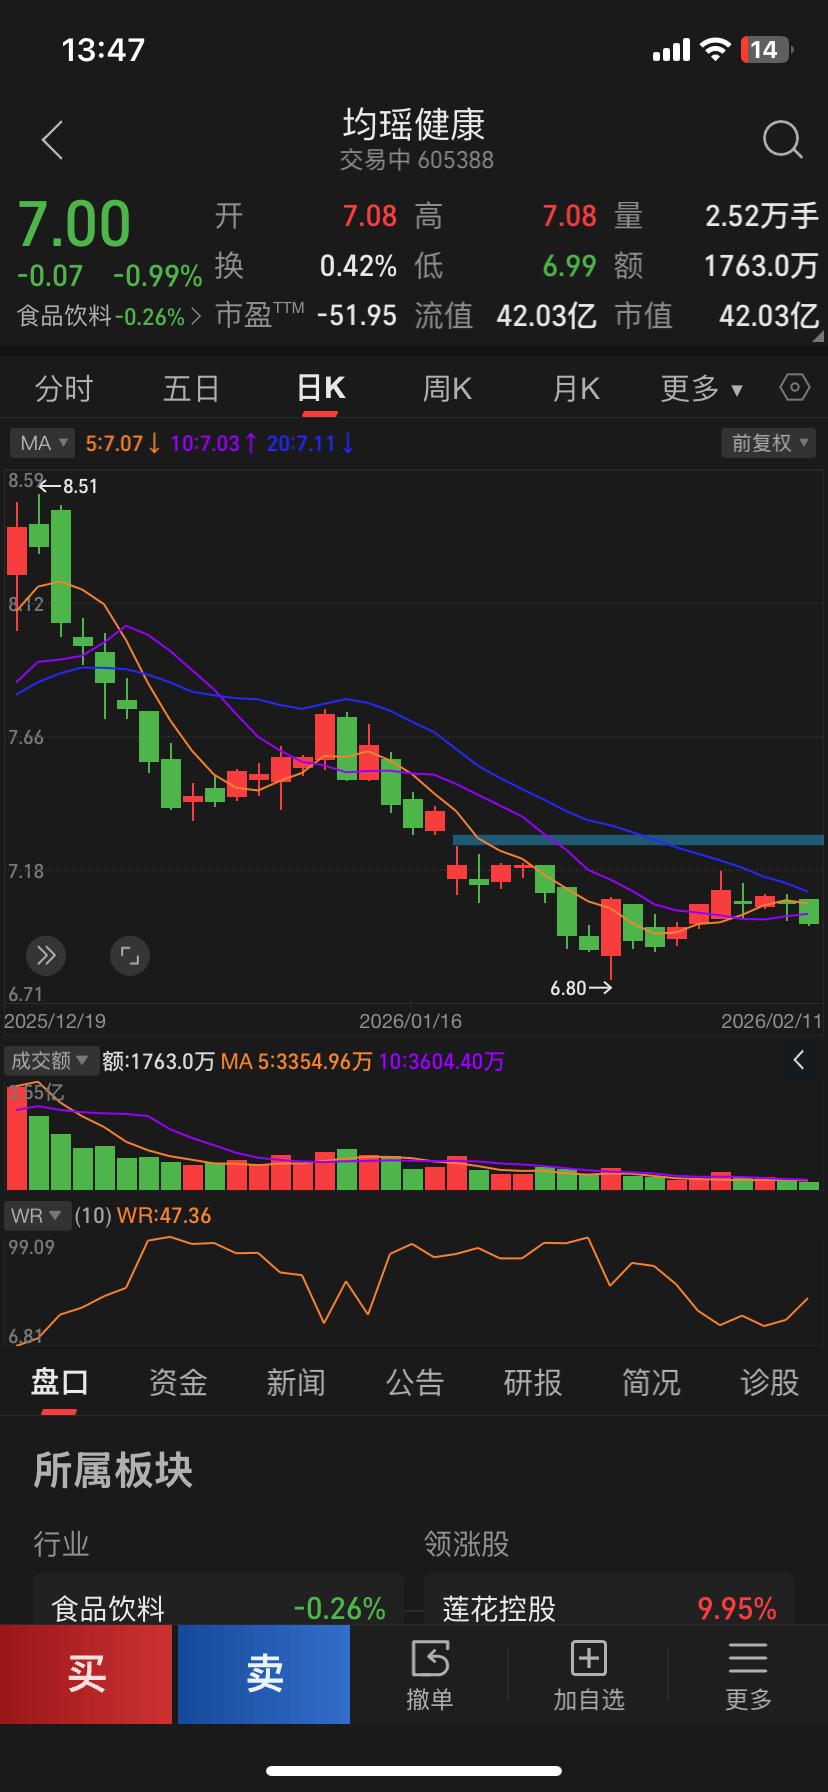Viewport: 828px width, 1792px height.
Task: Open WR indicator dropdown
Action: 37,1216
